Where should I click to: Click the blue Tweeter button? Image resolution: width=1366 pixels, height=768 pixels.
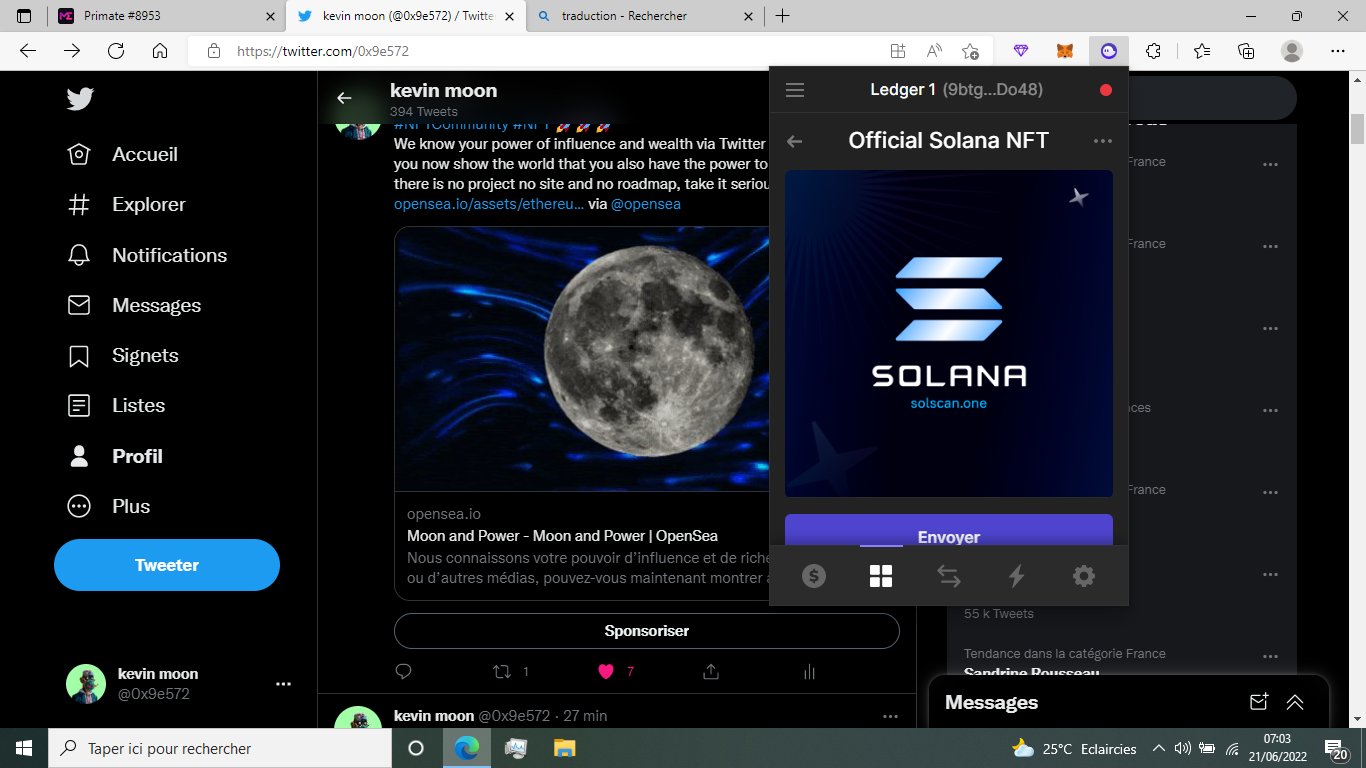[x=167, y=565]
